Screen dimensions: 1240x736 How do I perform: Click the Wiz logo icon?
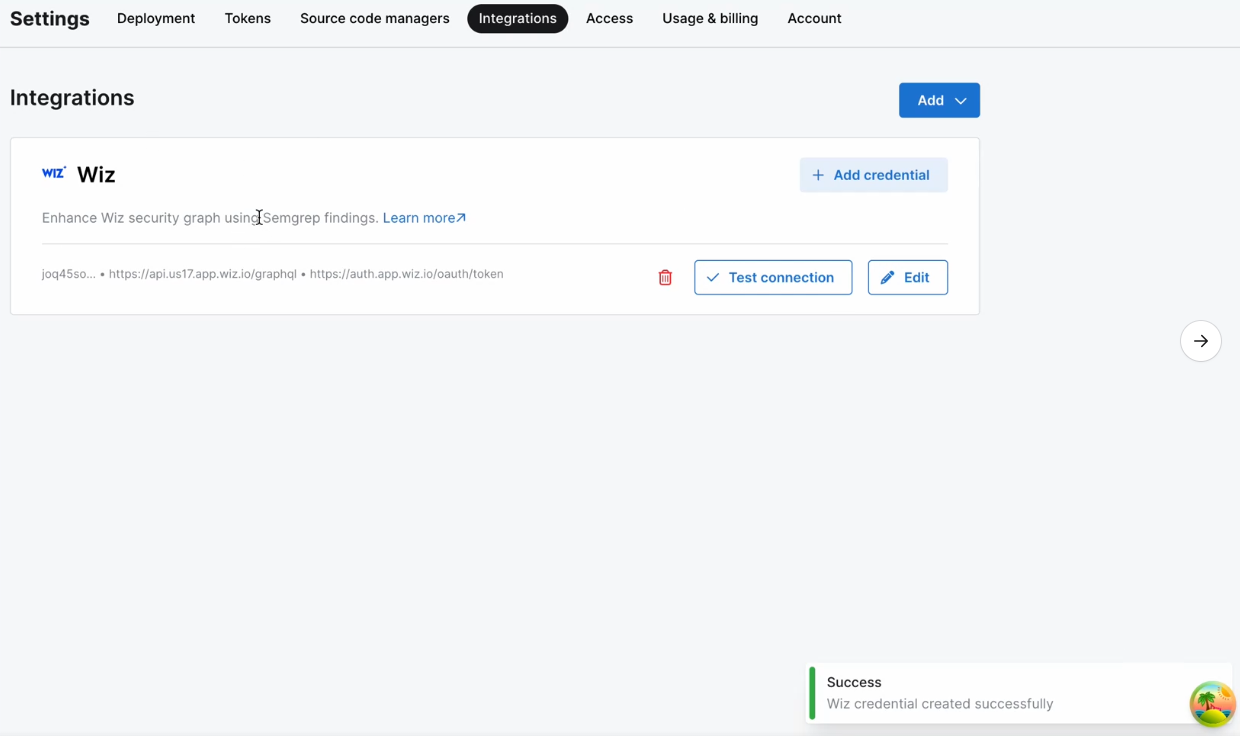(x=53, y=172)
